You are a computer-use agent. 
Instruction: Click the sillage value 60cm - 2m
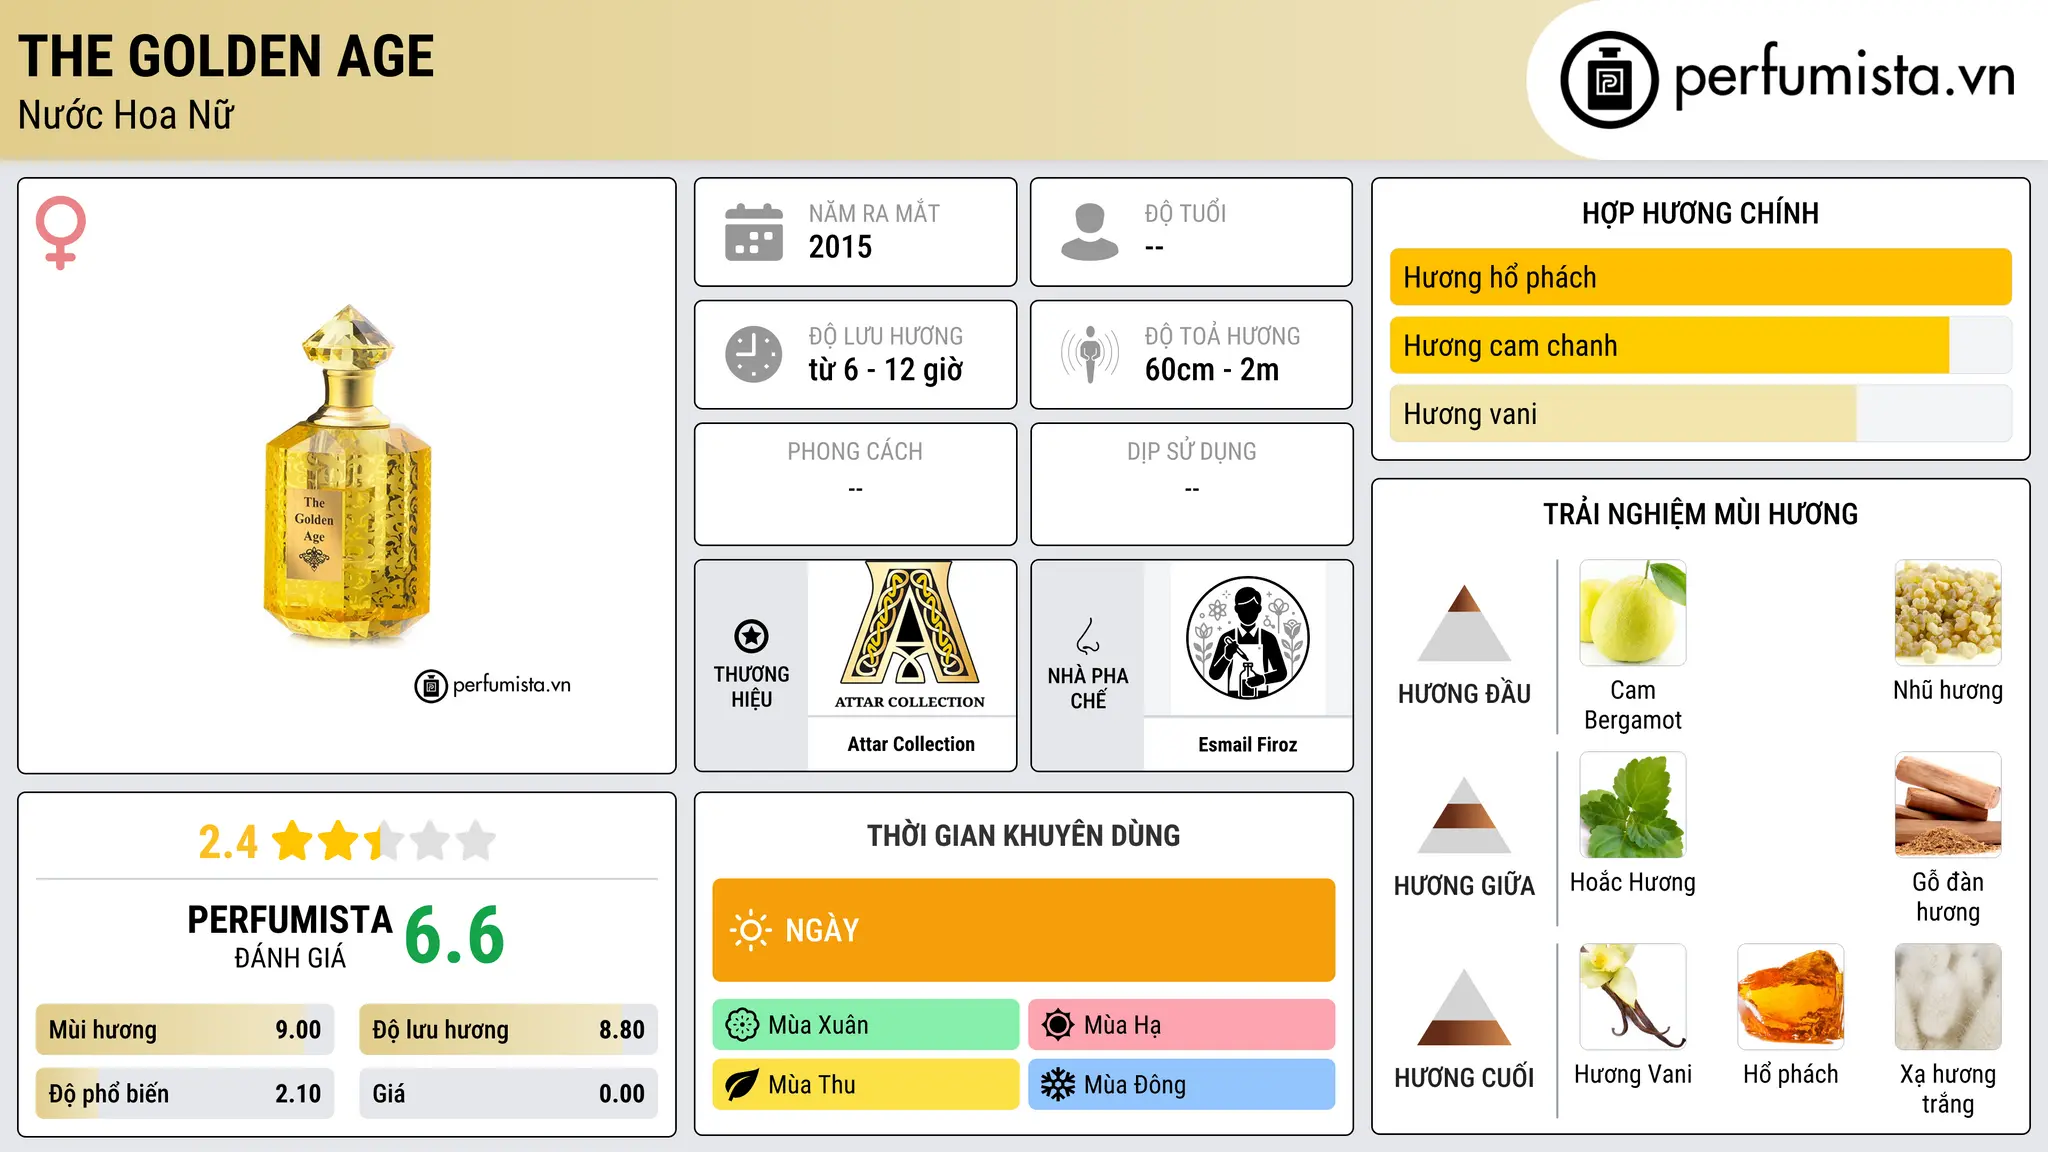pos(1212,370)
